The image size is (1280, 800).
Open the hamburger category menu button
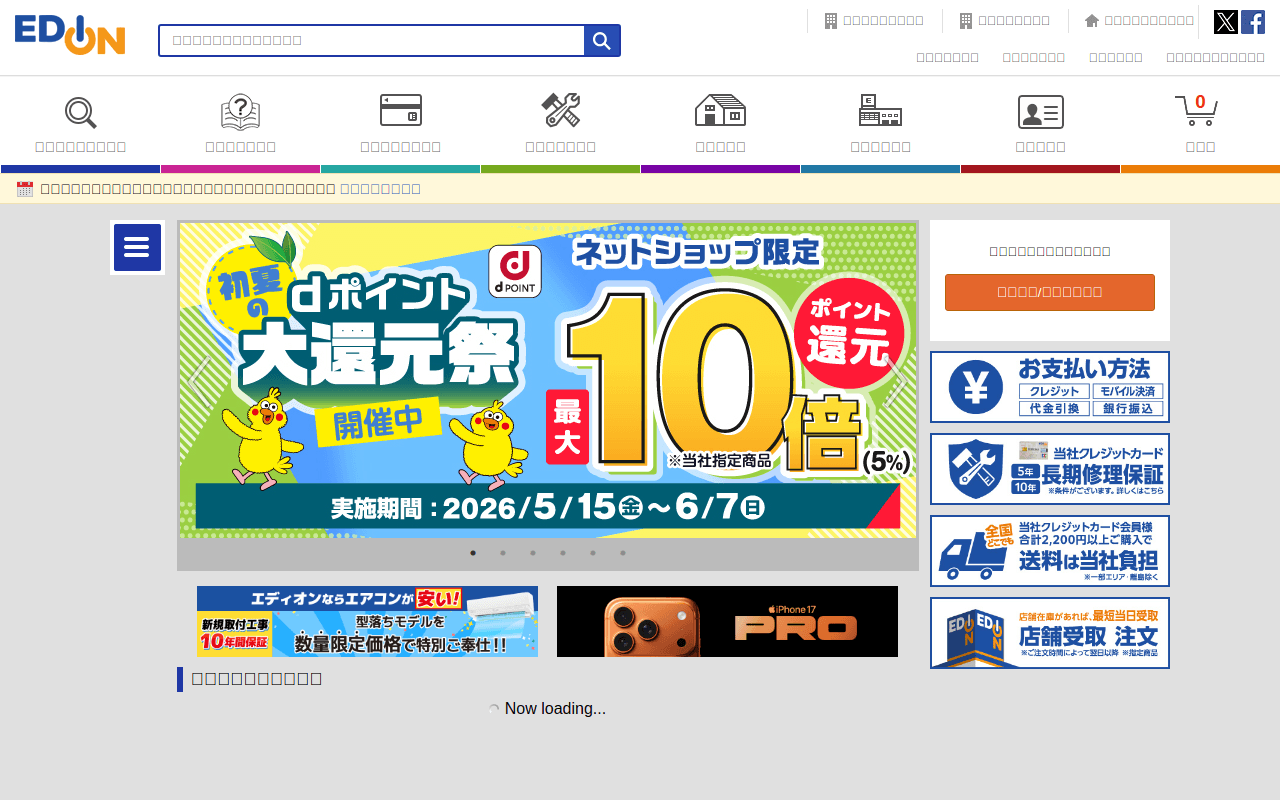tap(138, 248)
